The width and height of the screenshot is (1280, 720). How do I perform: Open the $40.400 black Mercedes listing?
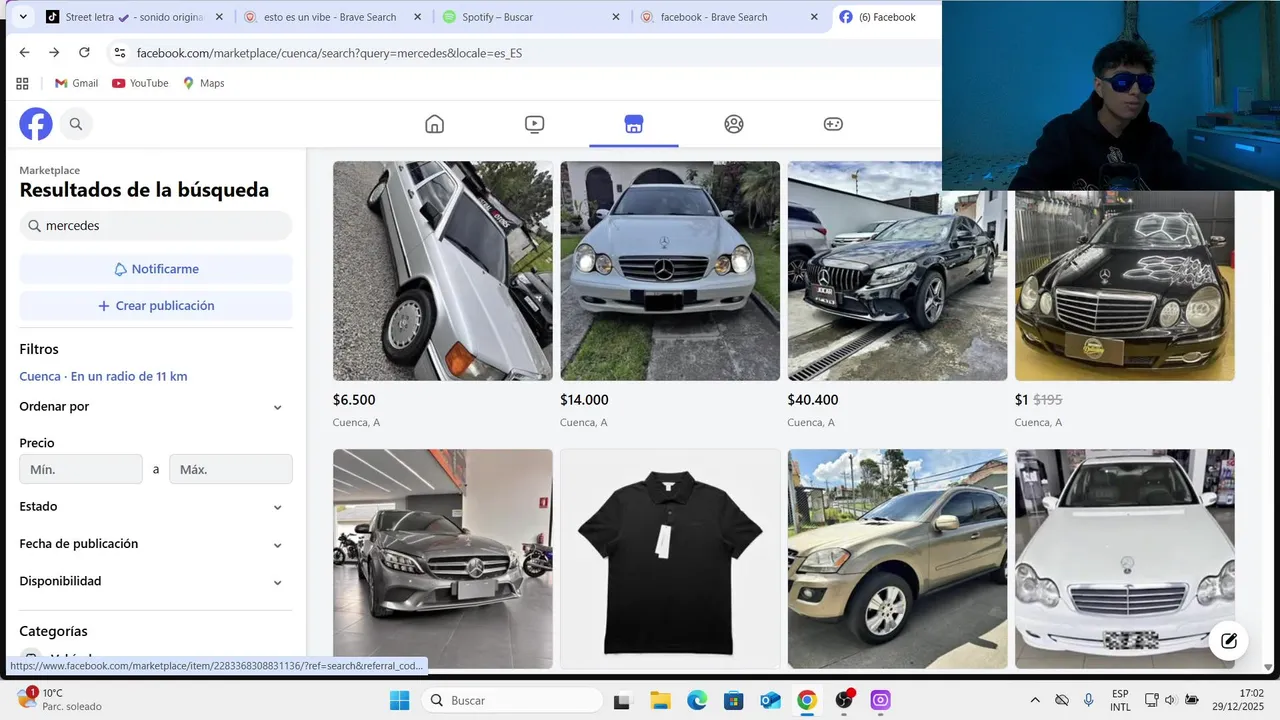(897, 271)
